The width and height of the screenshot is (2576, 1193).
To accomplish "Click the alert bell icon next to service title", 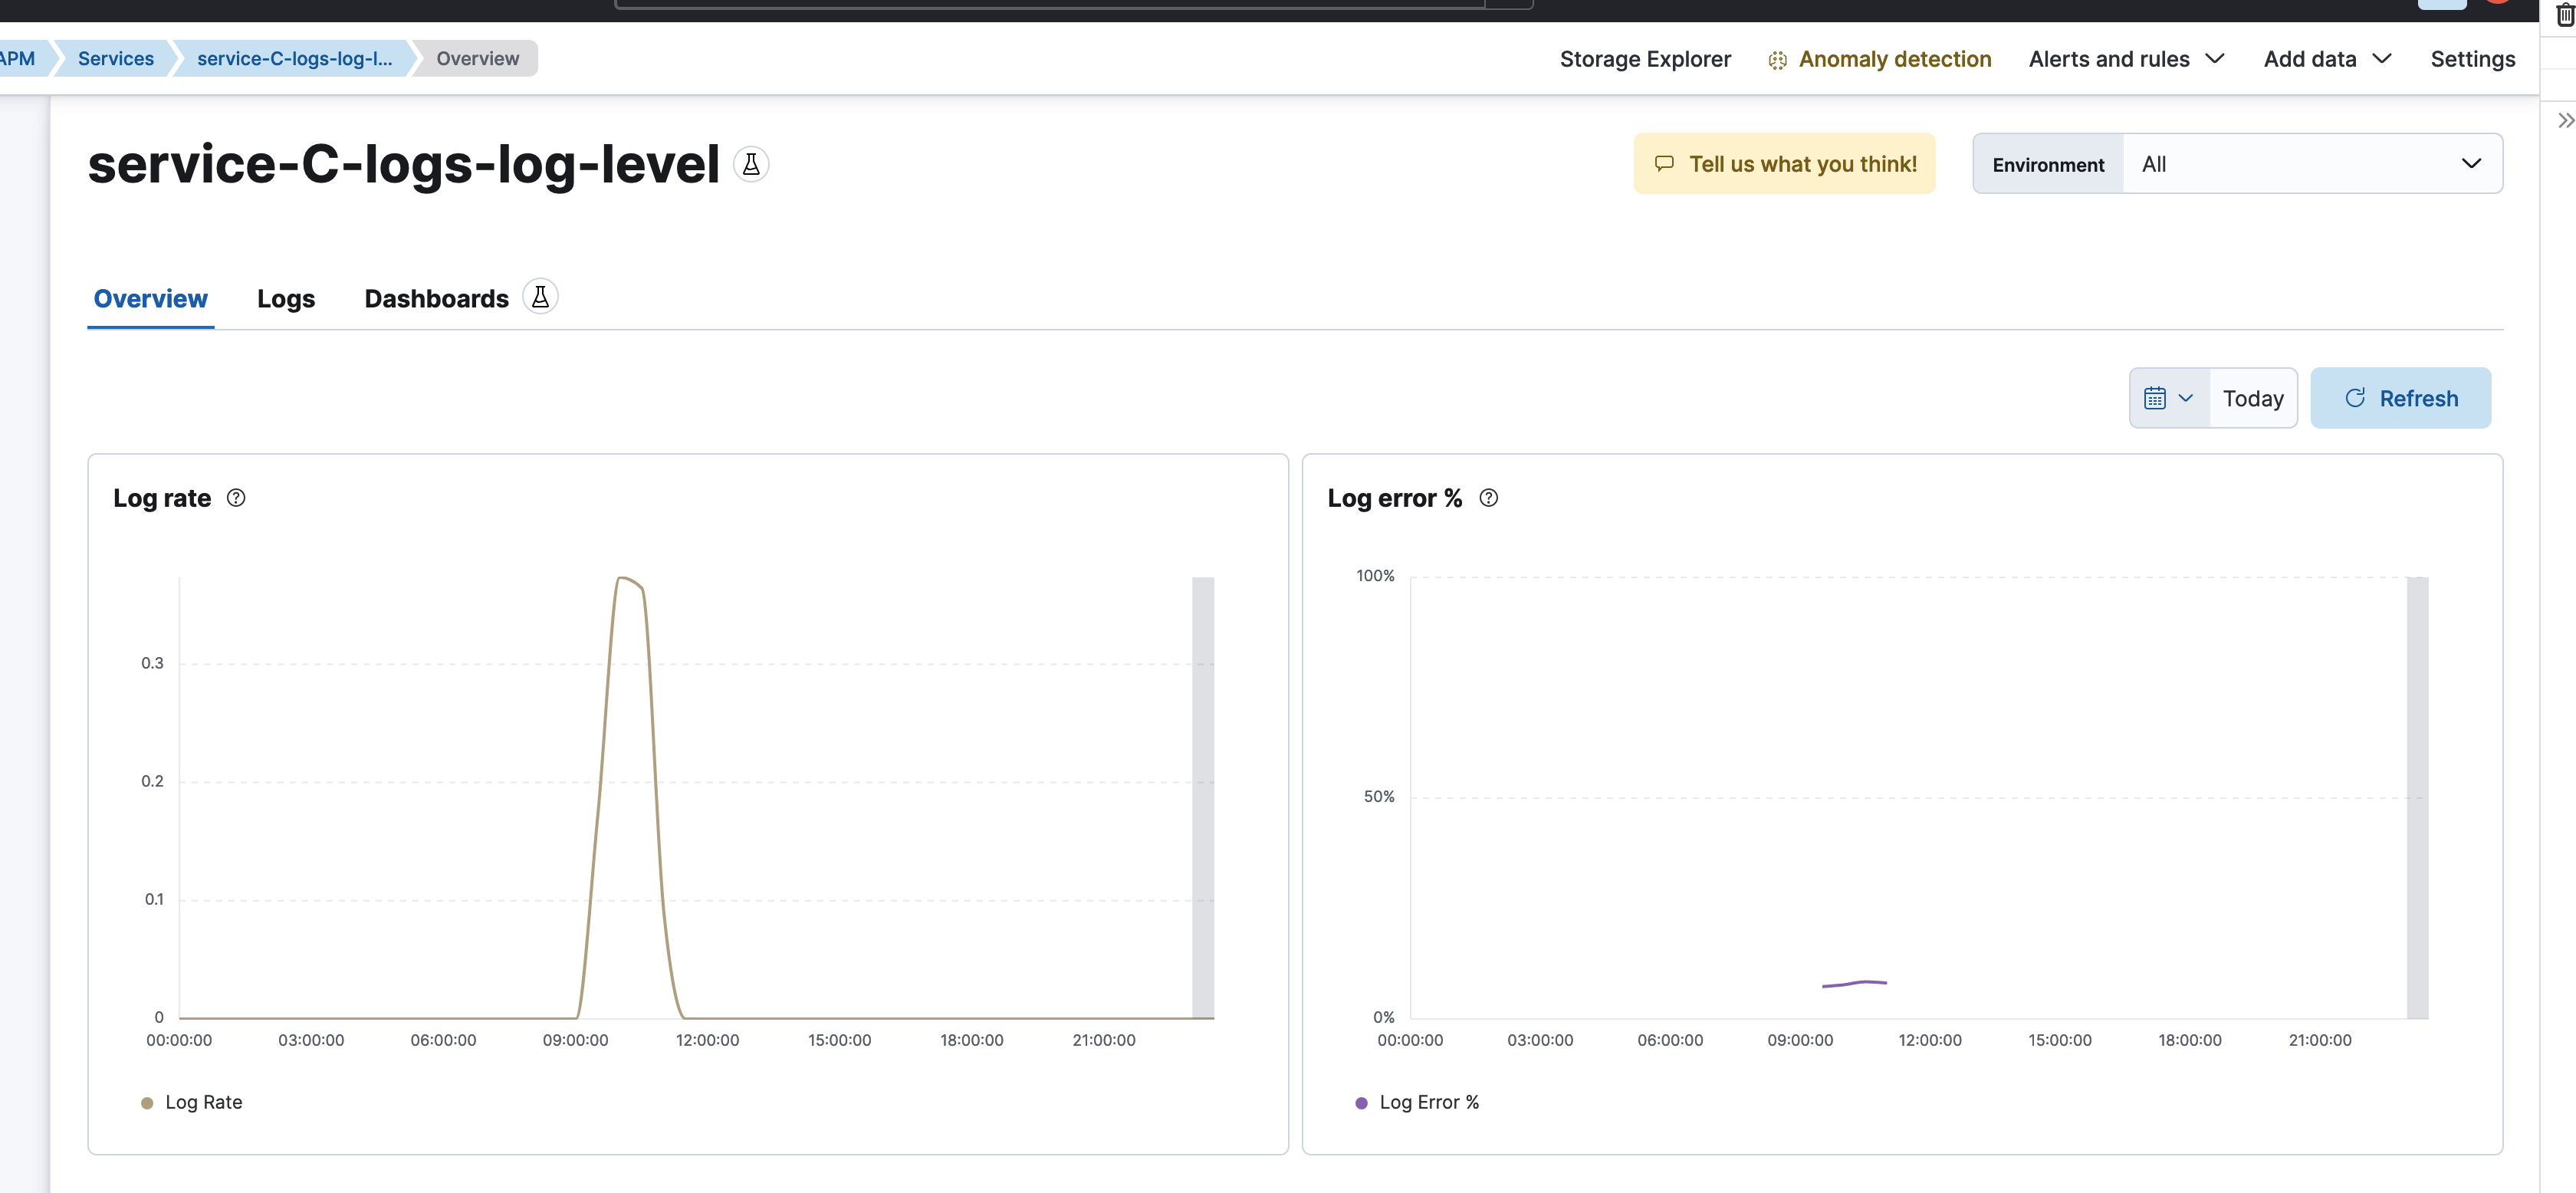I will [749, 163].
